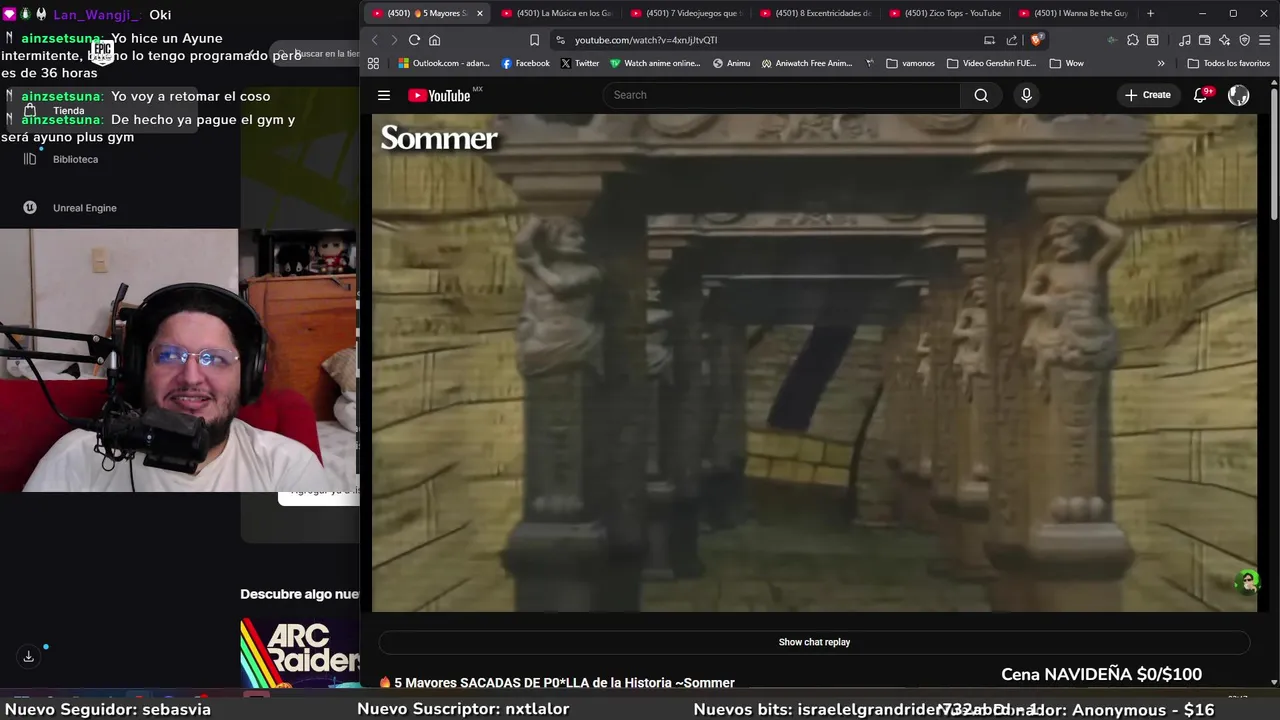Open Watch anime online bookmark
Viewport: 1280px width, 720px height.
(x=655, y=63)
